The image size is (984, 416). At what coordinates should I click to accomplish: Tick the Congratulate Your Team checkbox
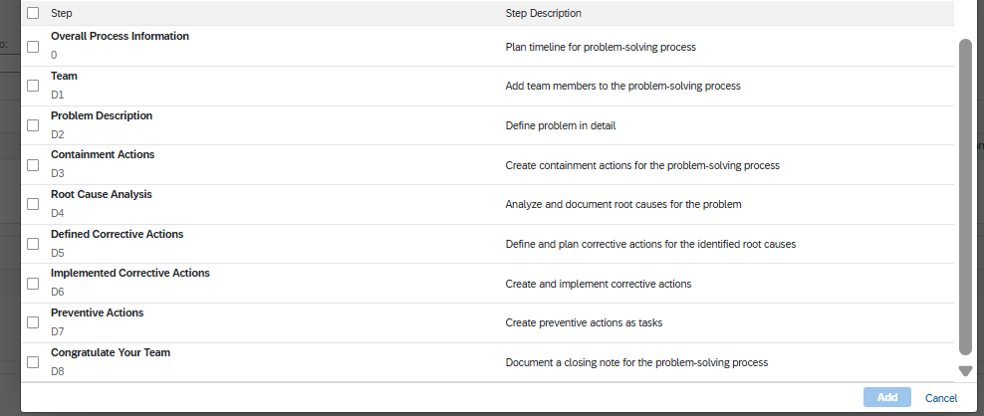[33, 362]
